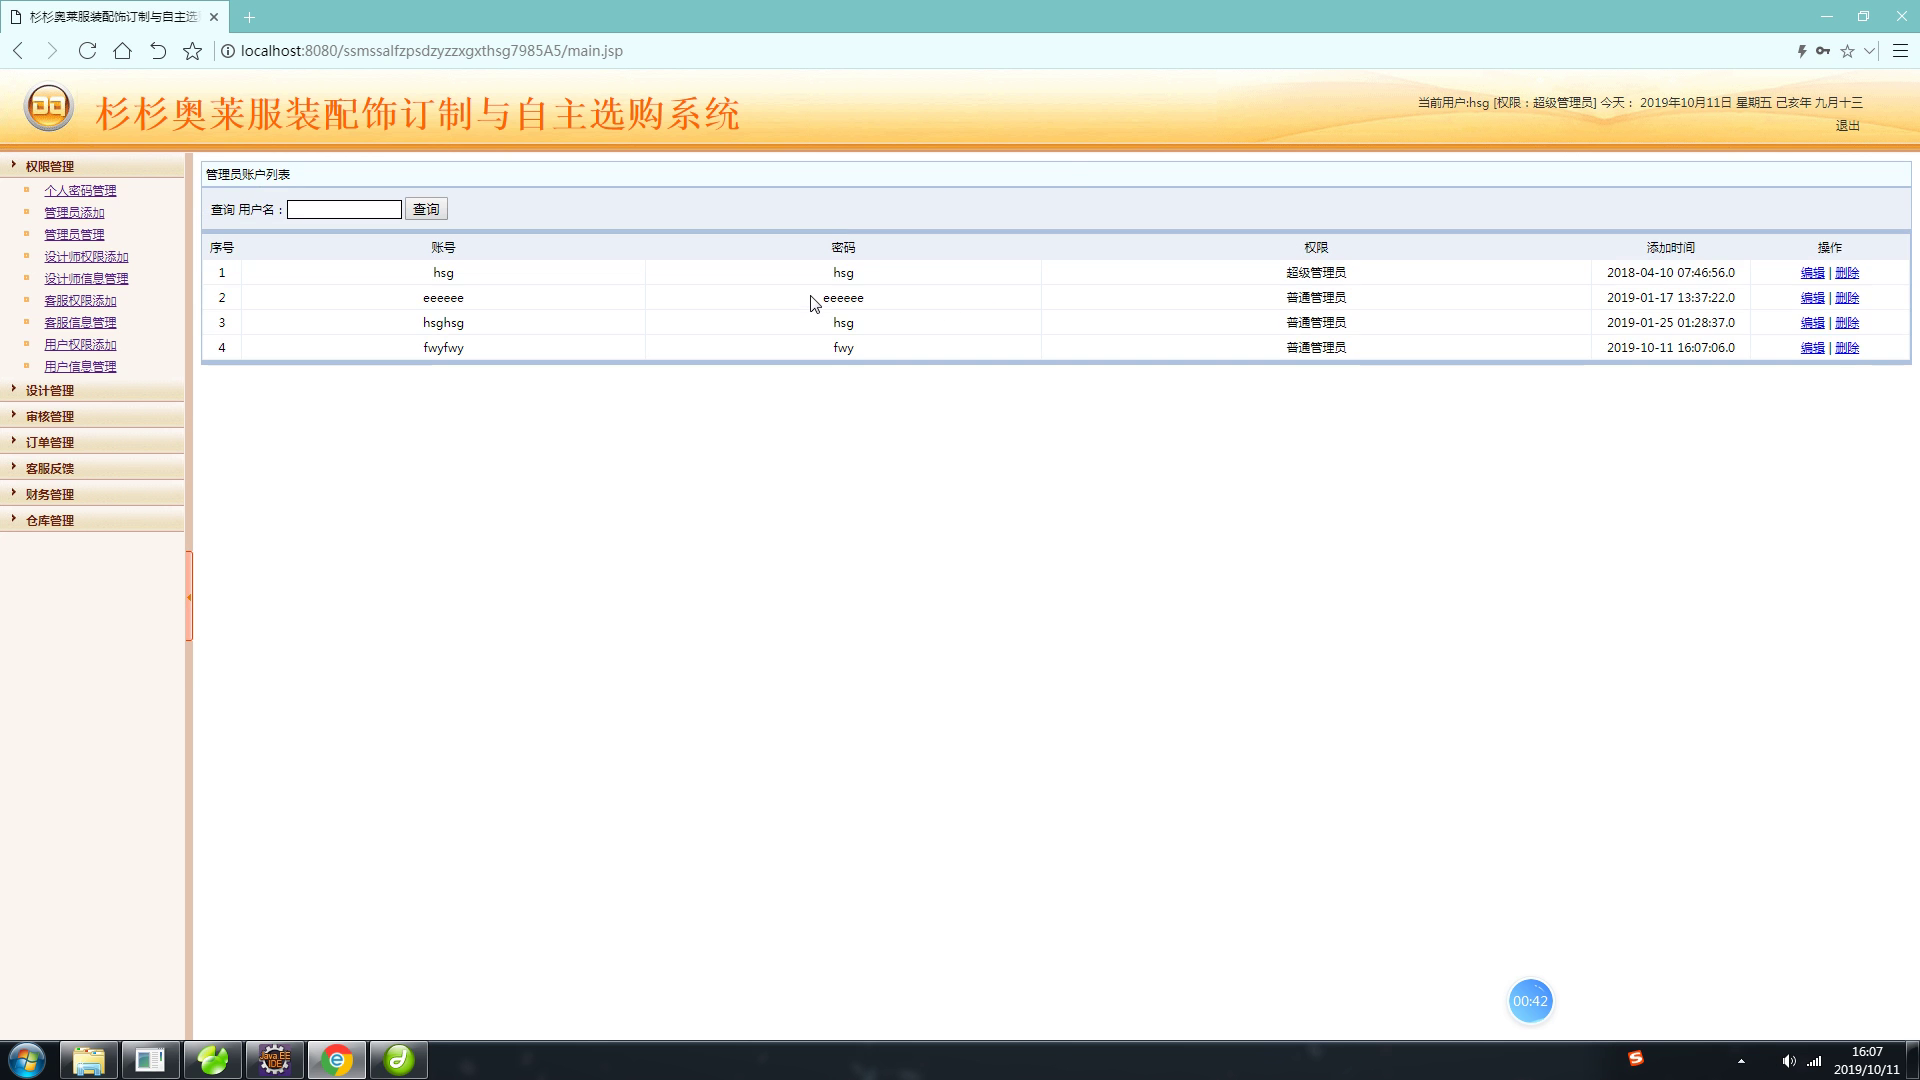Expand the favorites dropdown chevron in toolbar
Viewport: 1920px width, 1080px height.
(x=1869, y=51)
